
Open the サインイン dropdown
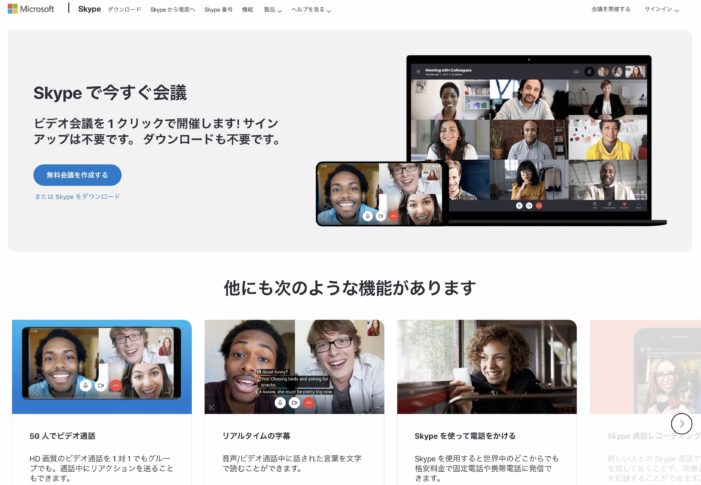661,9
